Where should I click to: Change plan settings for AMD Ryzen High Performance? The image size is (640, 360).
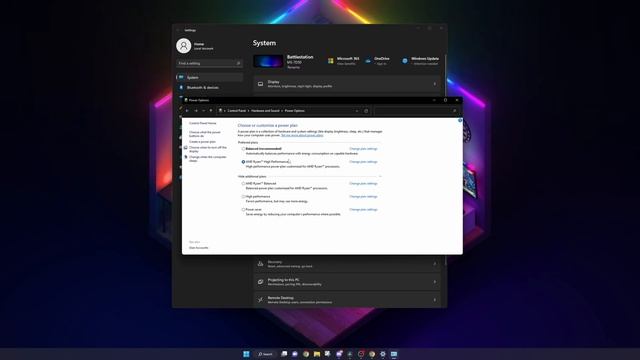(x=363, y=162)
